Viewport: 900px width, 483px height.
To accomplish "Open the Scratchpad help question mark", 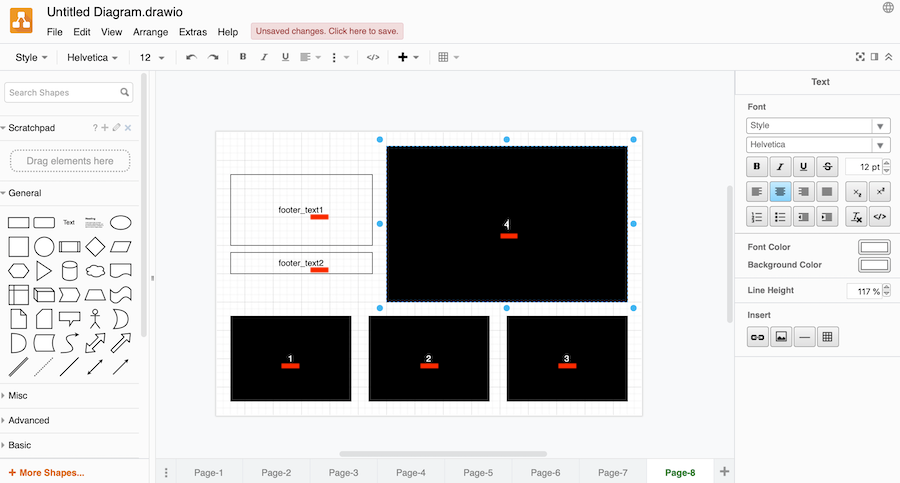I will coord(95,127).
